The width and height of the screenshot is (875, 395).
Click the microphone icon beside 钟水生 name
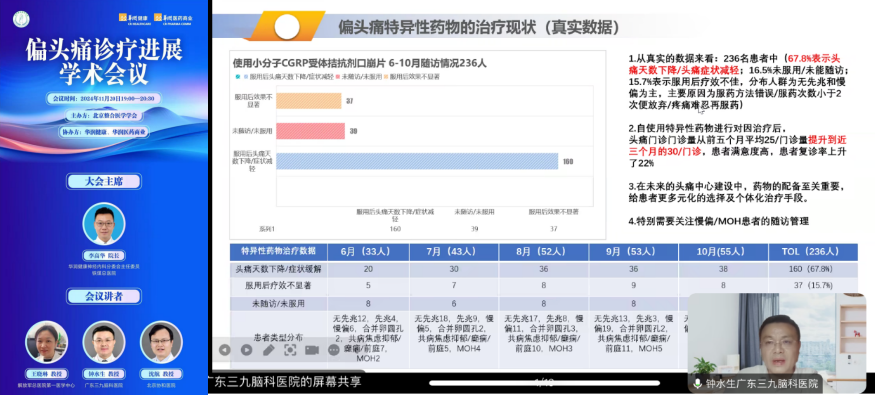(x=697, y=383)
